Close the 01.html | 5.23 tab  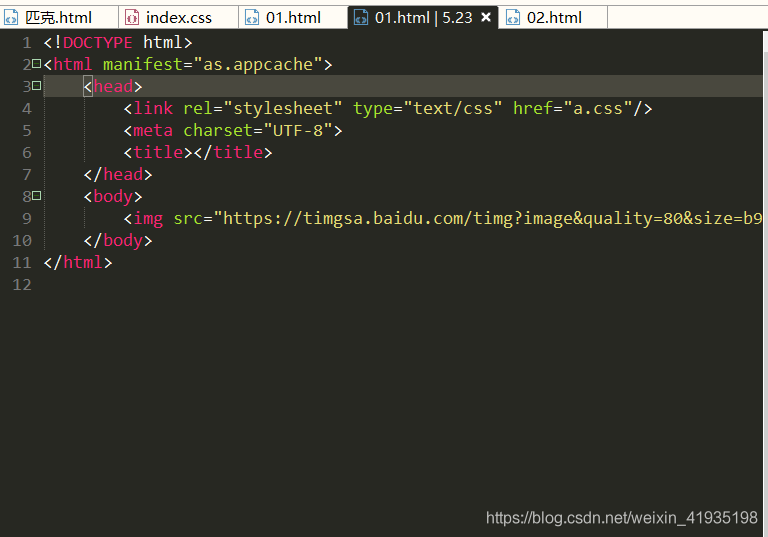[x=486, y=17]
